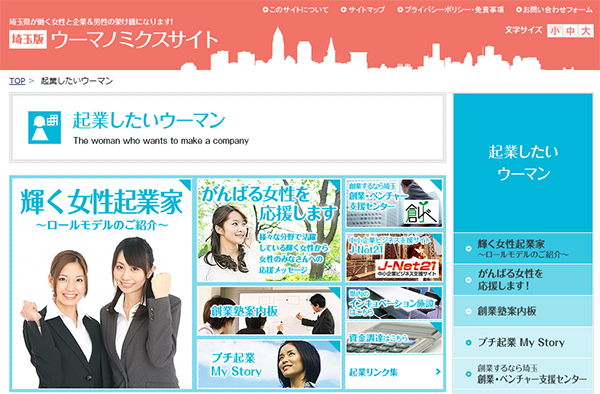Screen dimensions: 600x394
Task: Open the 創業塾案内板 banner
Action: (x=269, y=311)
